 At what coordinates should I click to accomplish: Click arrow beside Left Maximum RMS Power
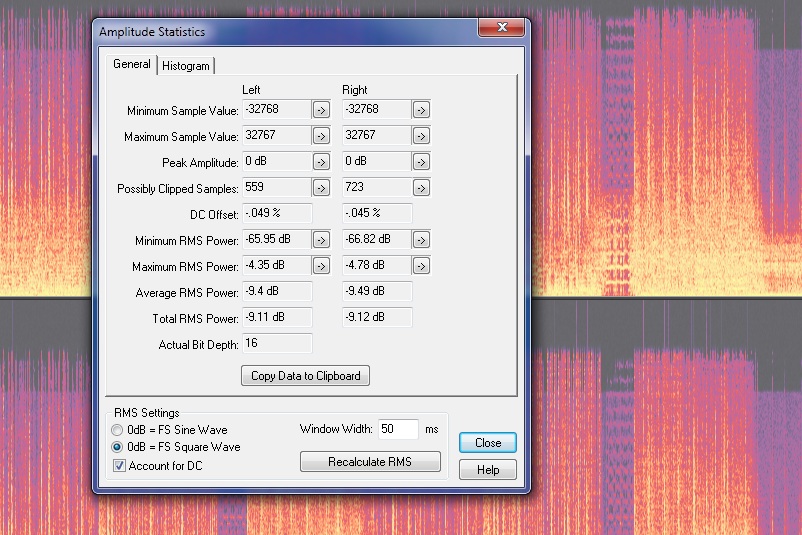[321, 266]
